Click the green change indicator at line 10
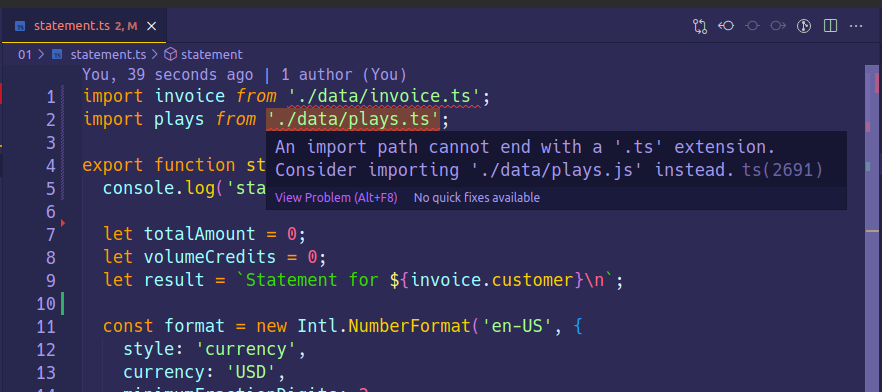The width and height of the screenshot is (882, 392). coord(62,304)
